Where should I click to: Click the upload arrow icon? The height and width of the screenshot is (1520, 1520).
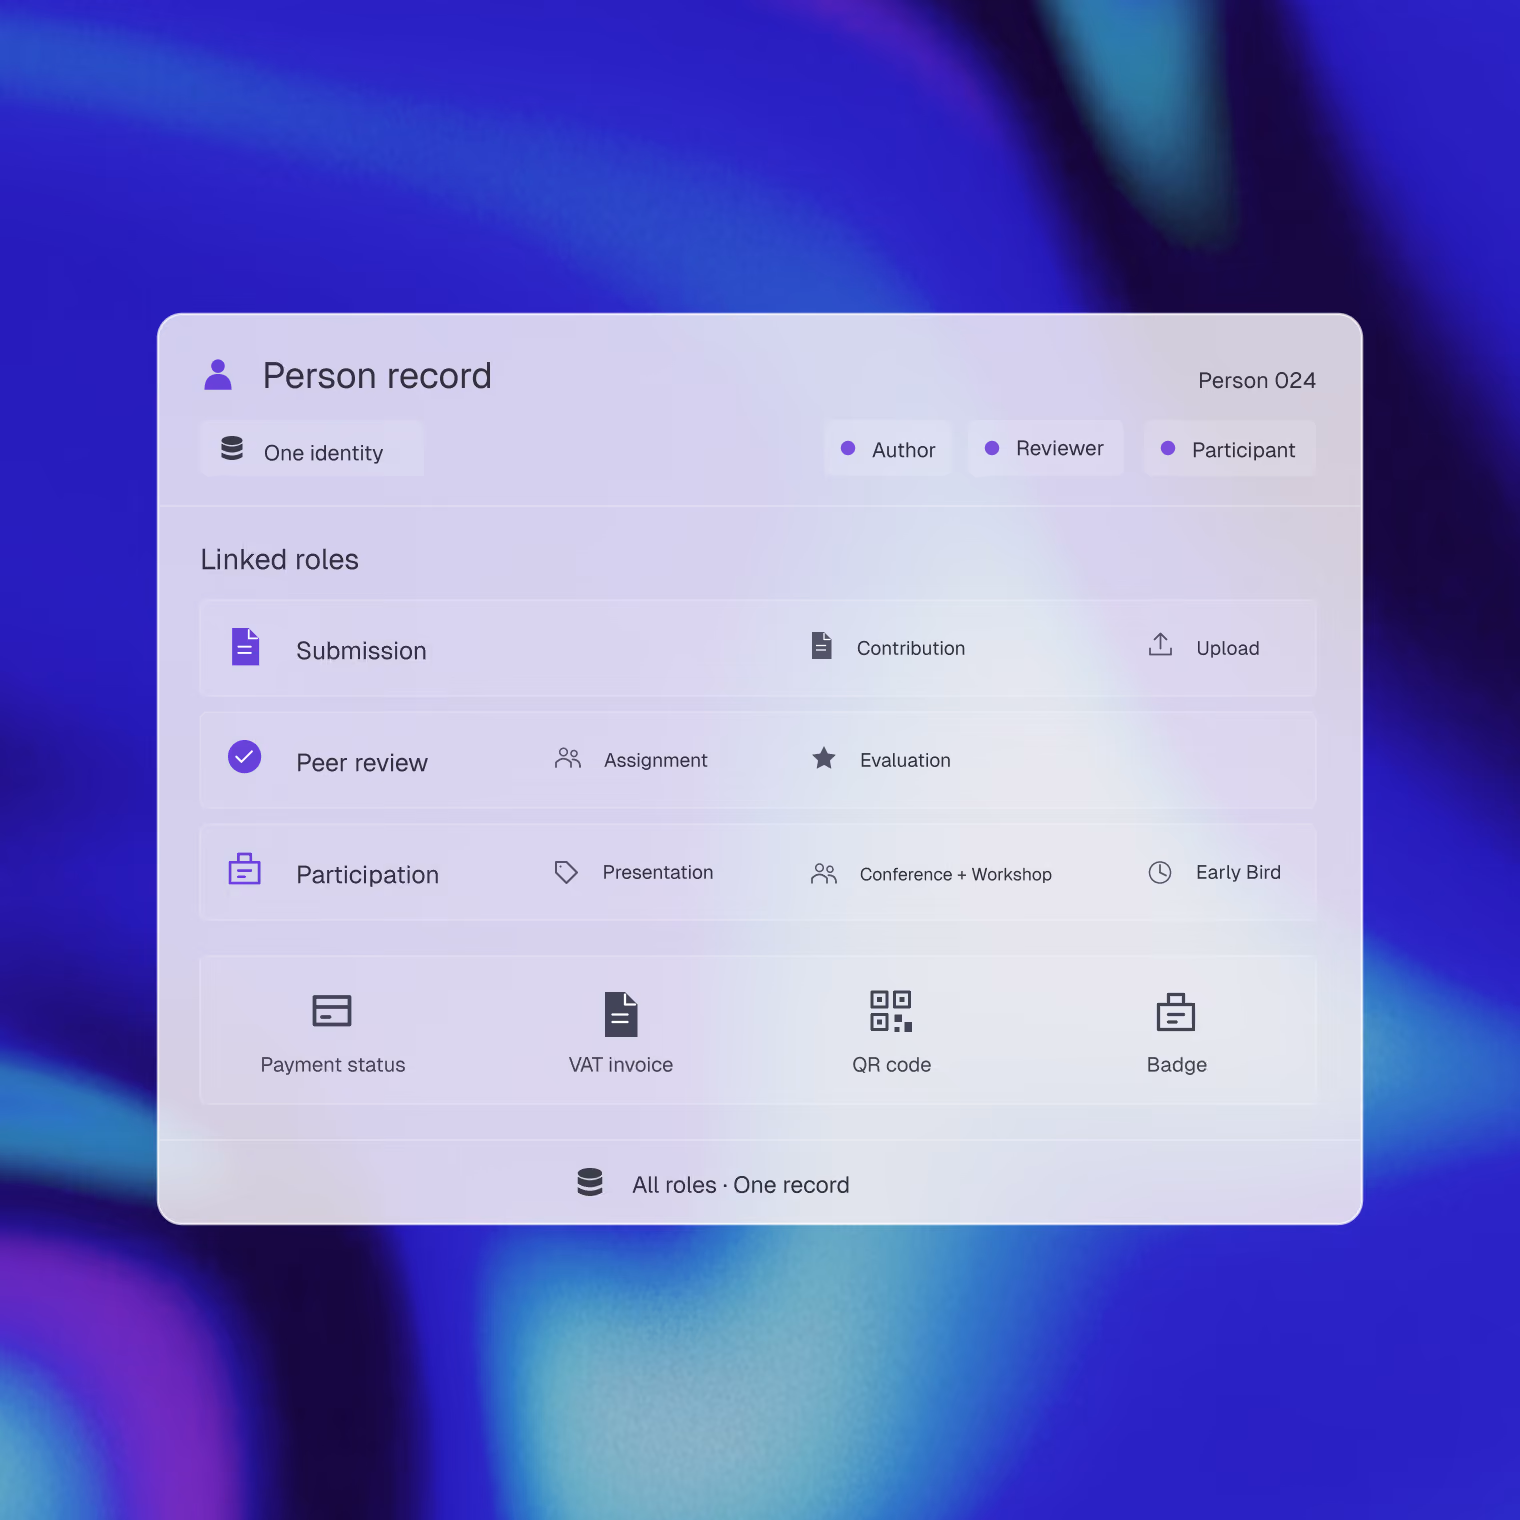click(1160, 645)
